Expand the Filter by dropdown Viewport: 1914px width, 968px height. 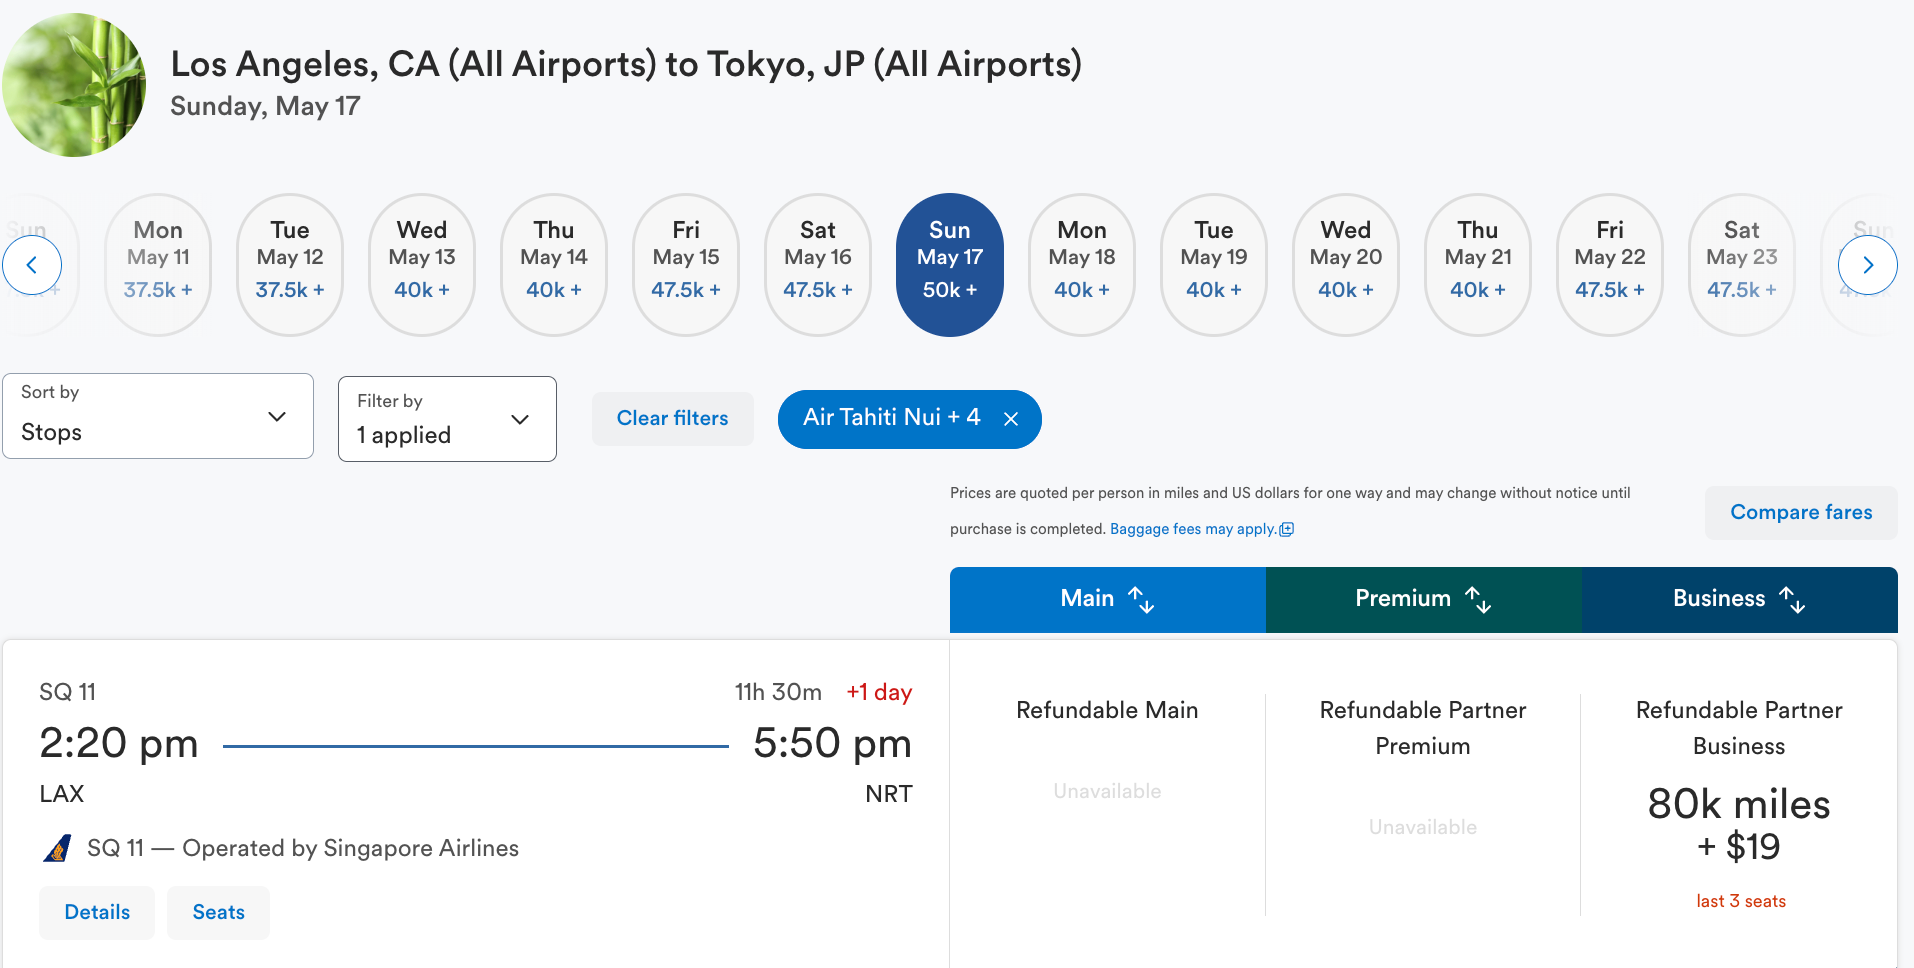click(x=447, y=419)
